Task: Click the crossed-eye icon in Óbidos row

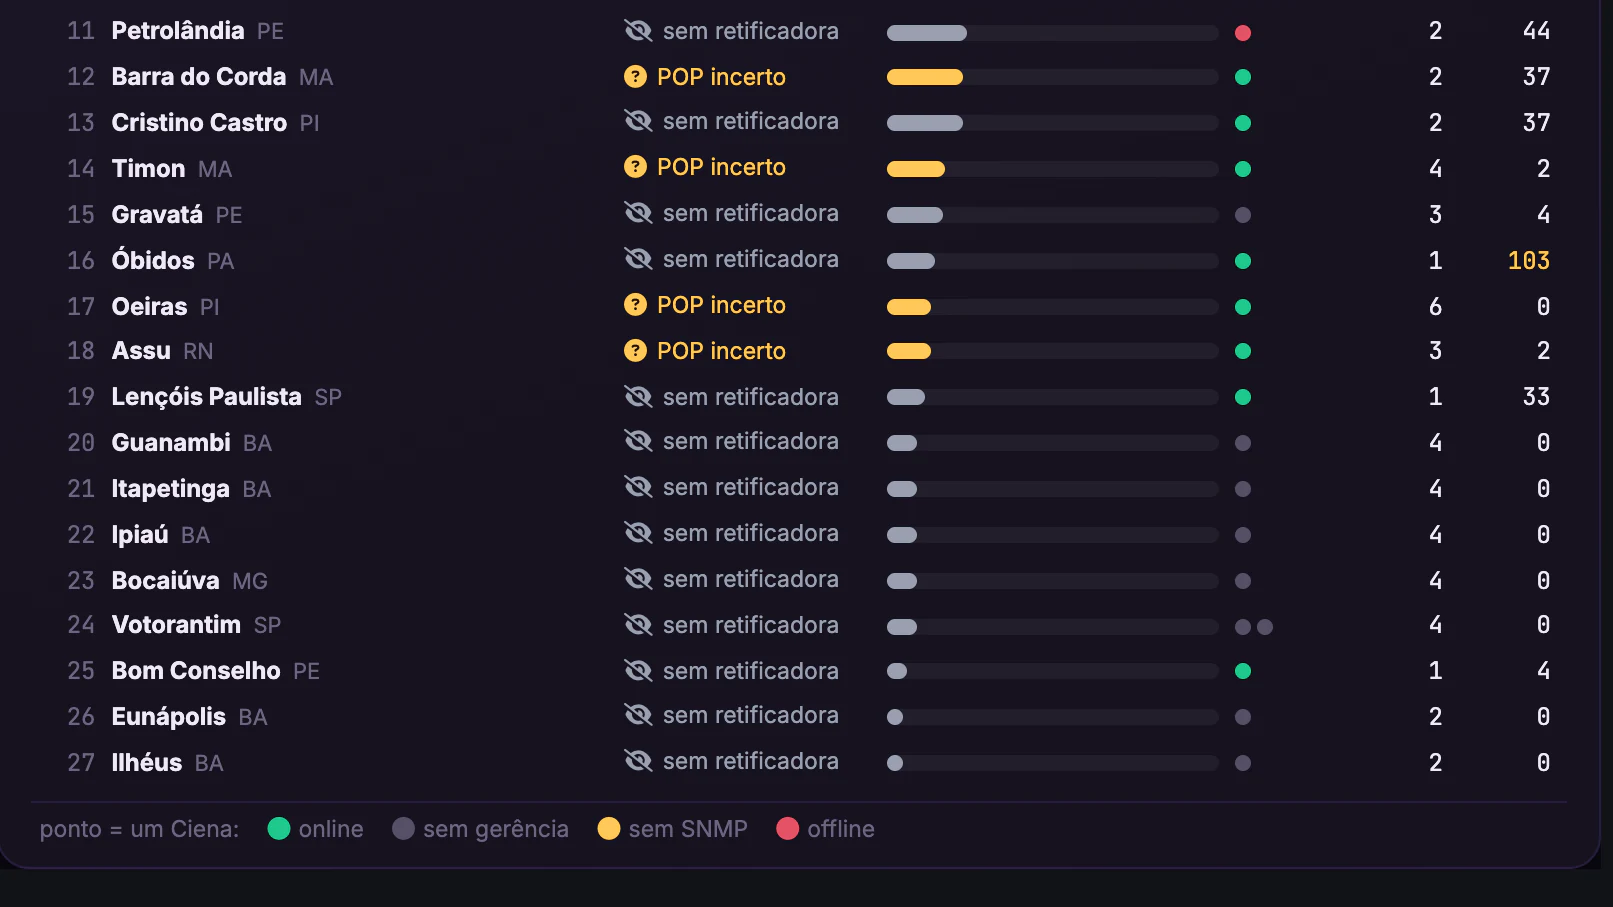Action: (x=638, y=259)
